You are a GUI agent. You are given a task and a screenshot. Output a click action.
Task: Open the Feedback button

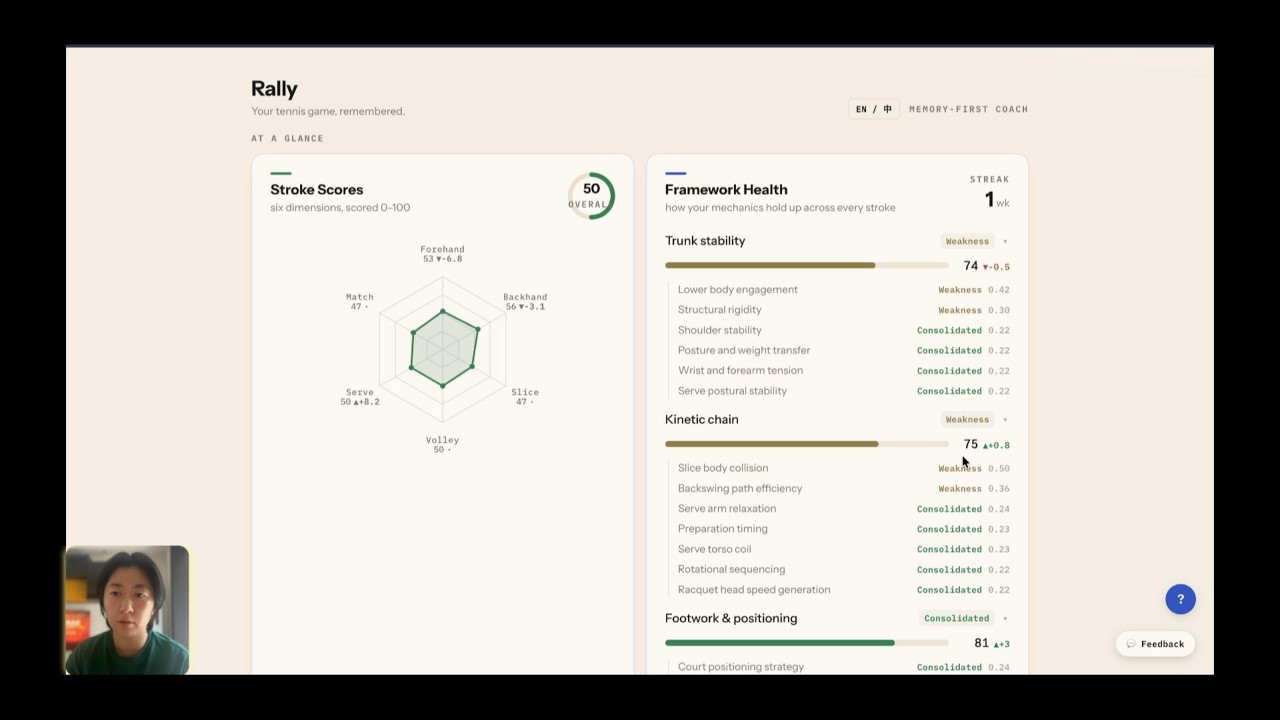tap(1155, 644)
